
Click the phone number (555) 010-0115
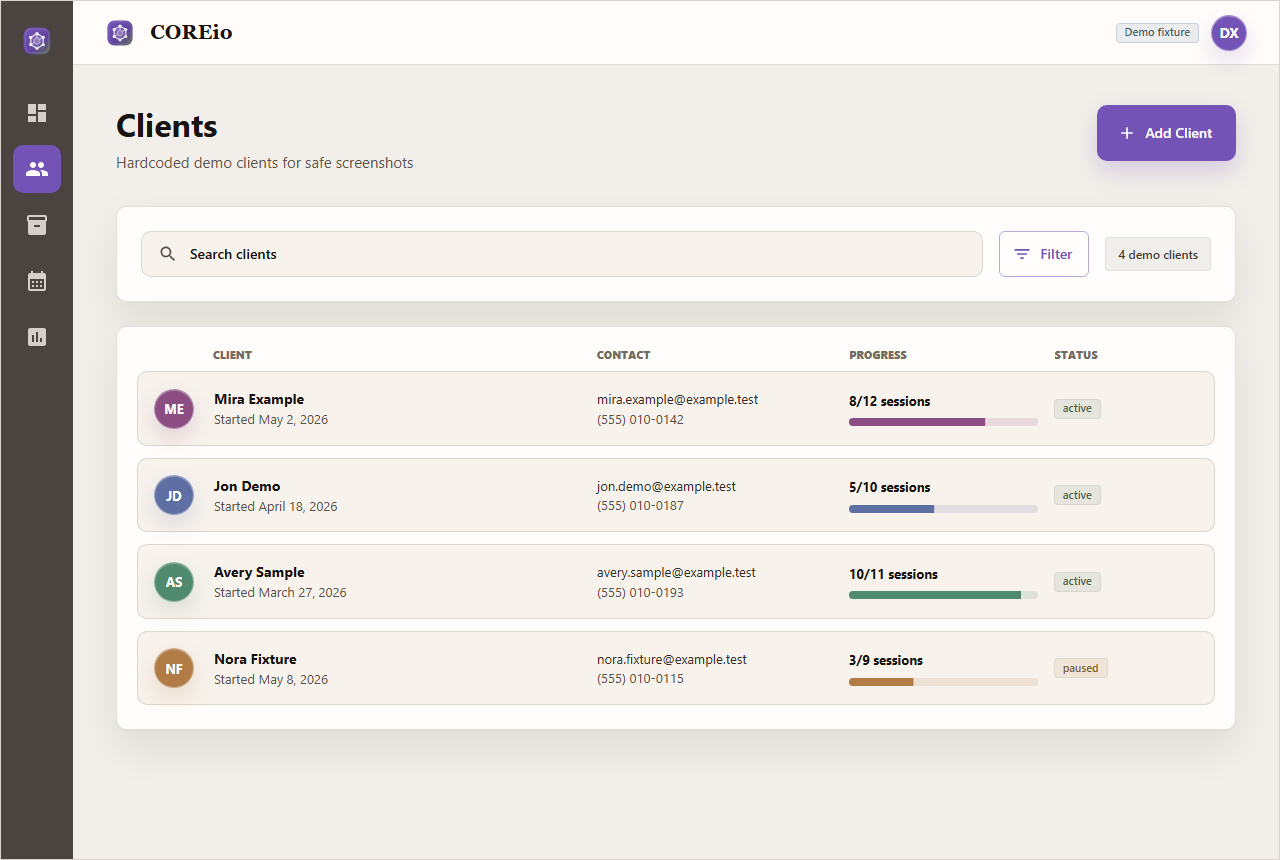(x=640, y=678)
